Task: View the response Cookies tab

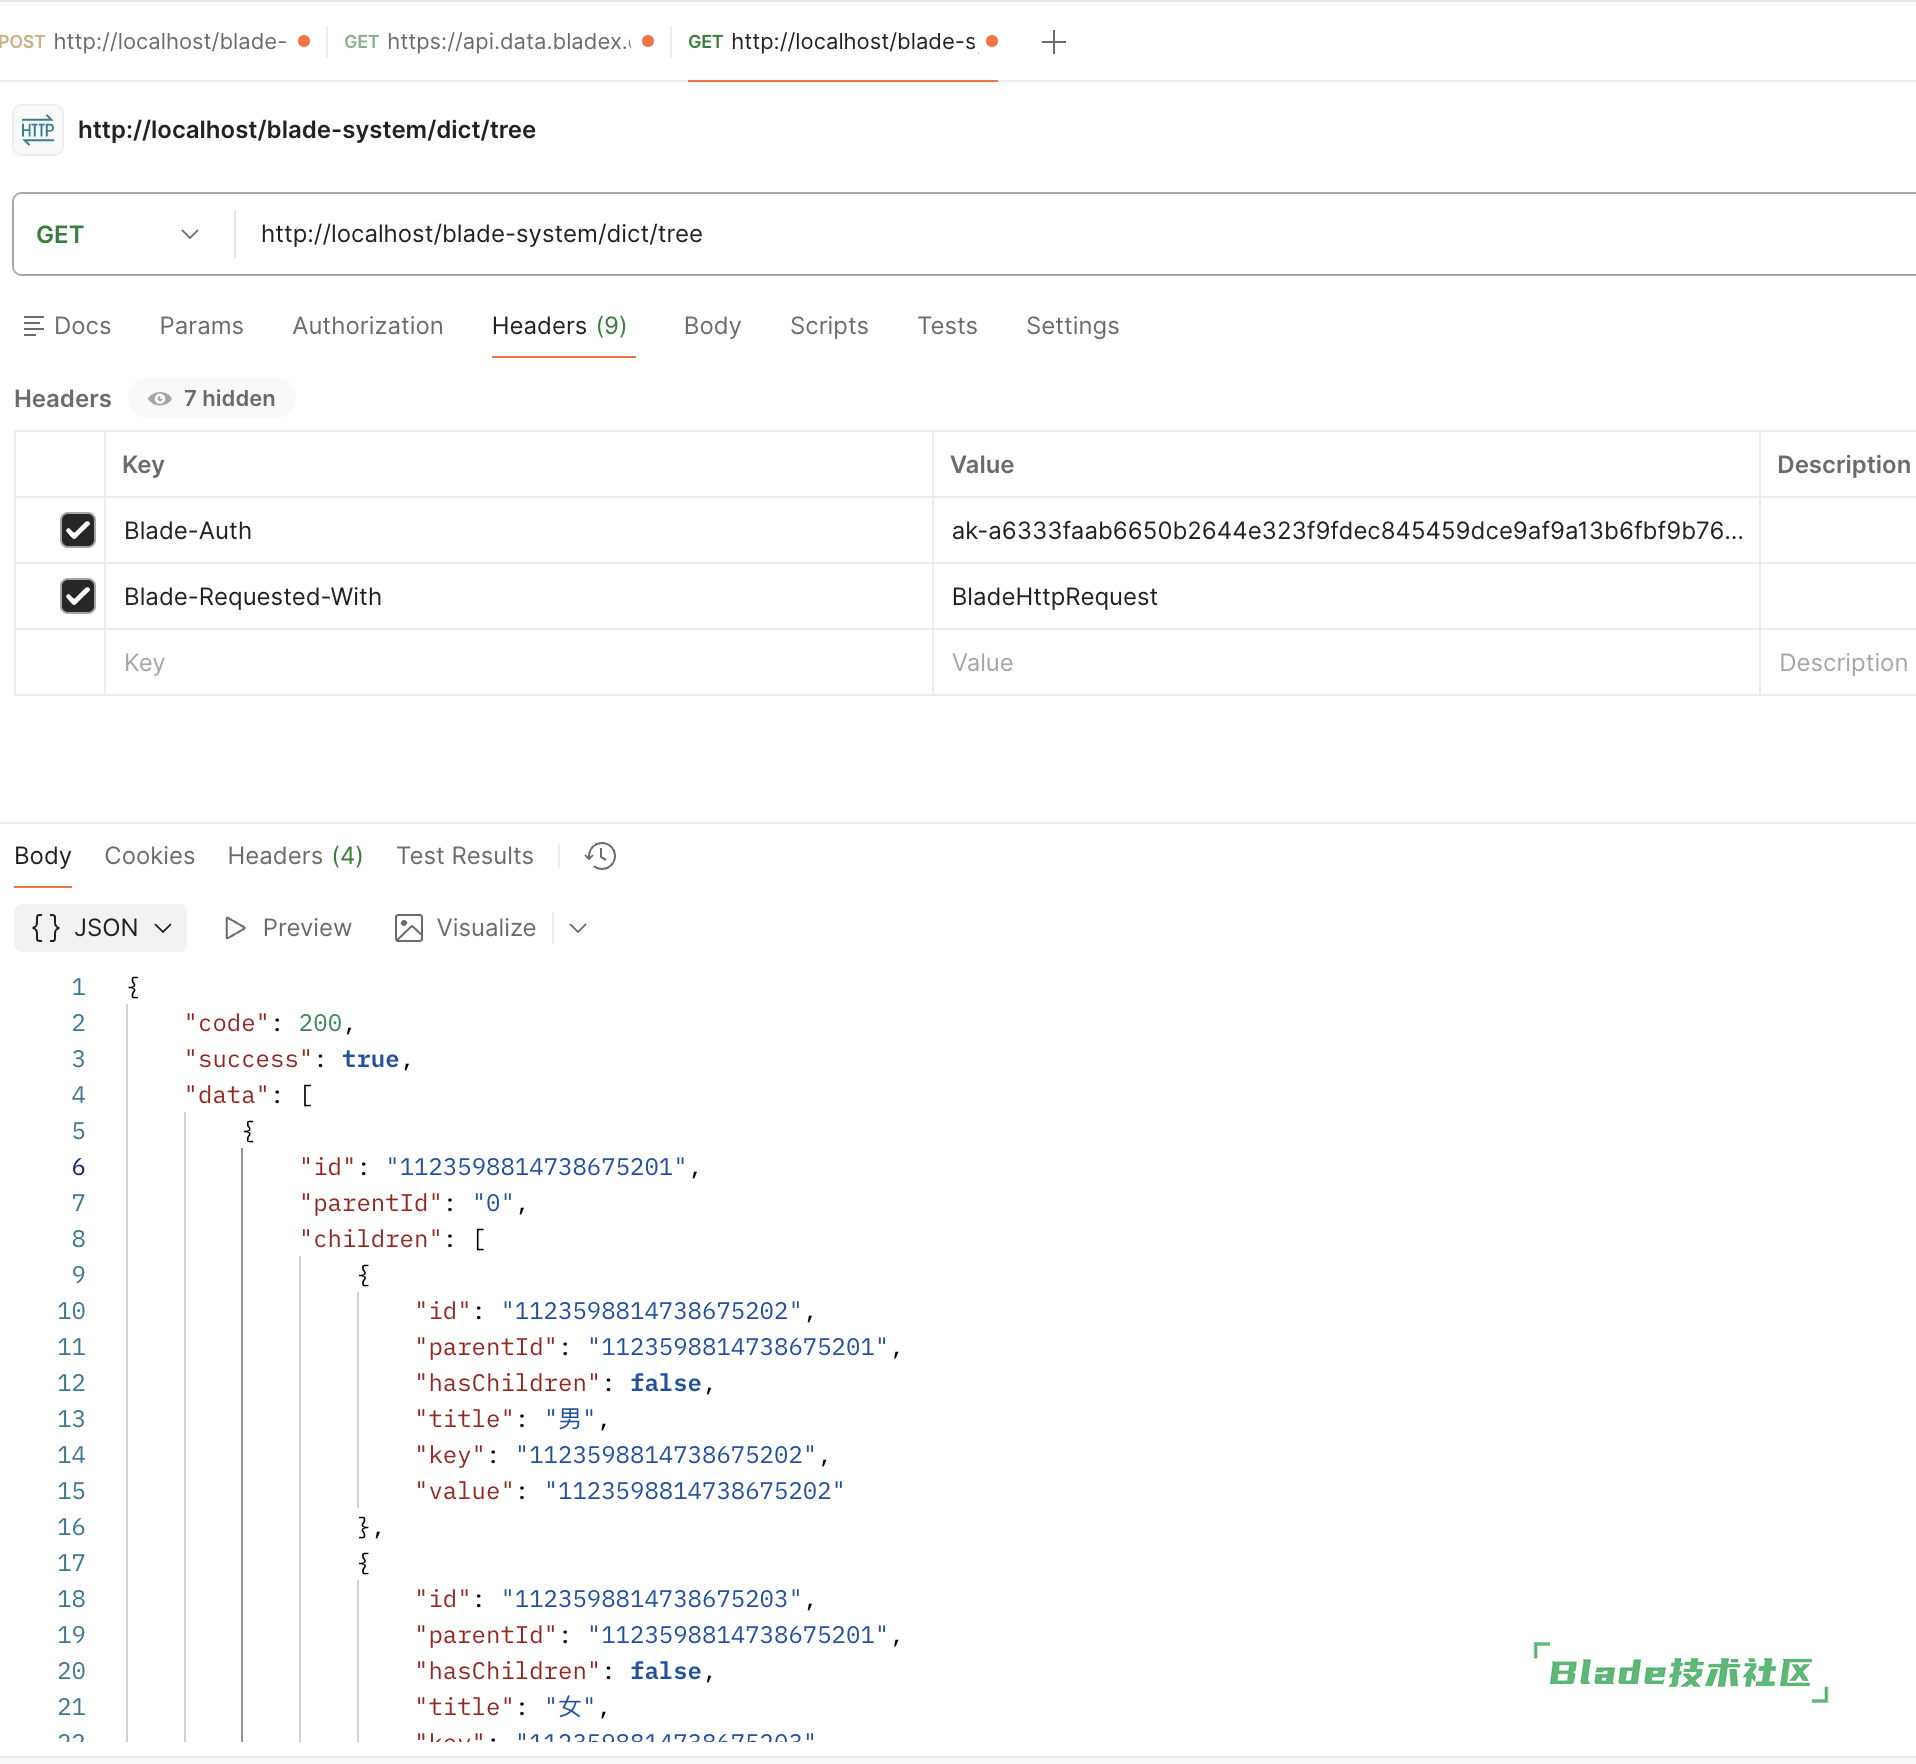Action: 149,856
